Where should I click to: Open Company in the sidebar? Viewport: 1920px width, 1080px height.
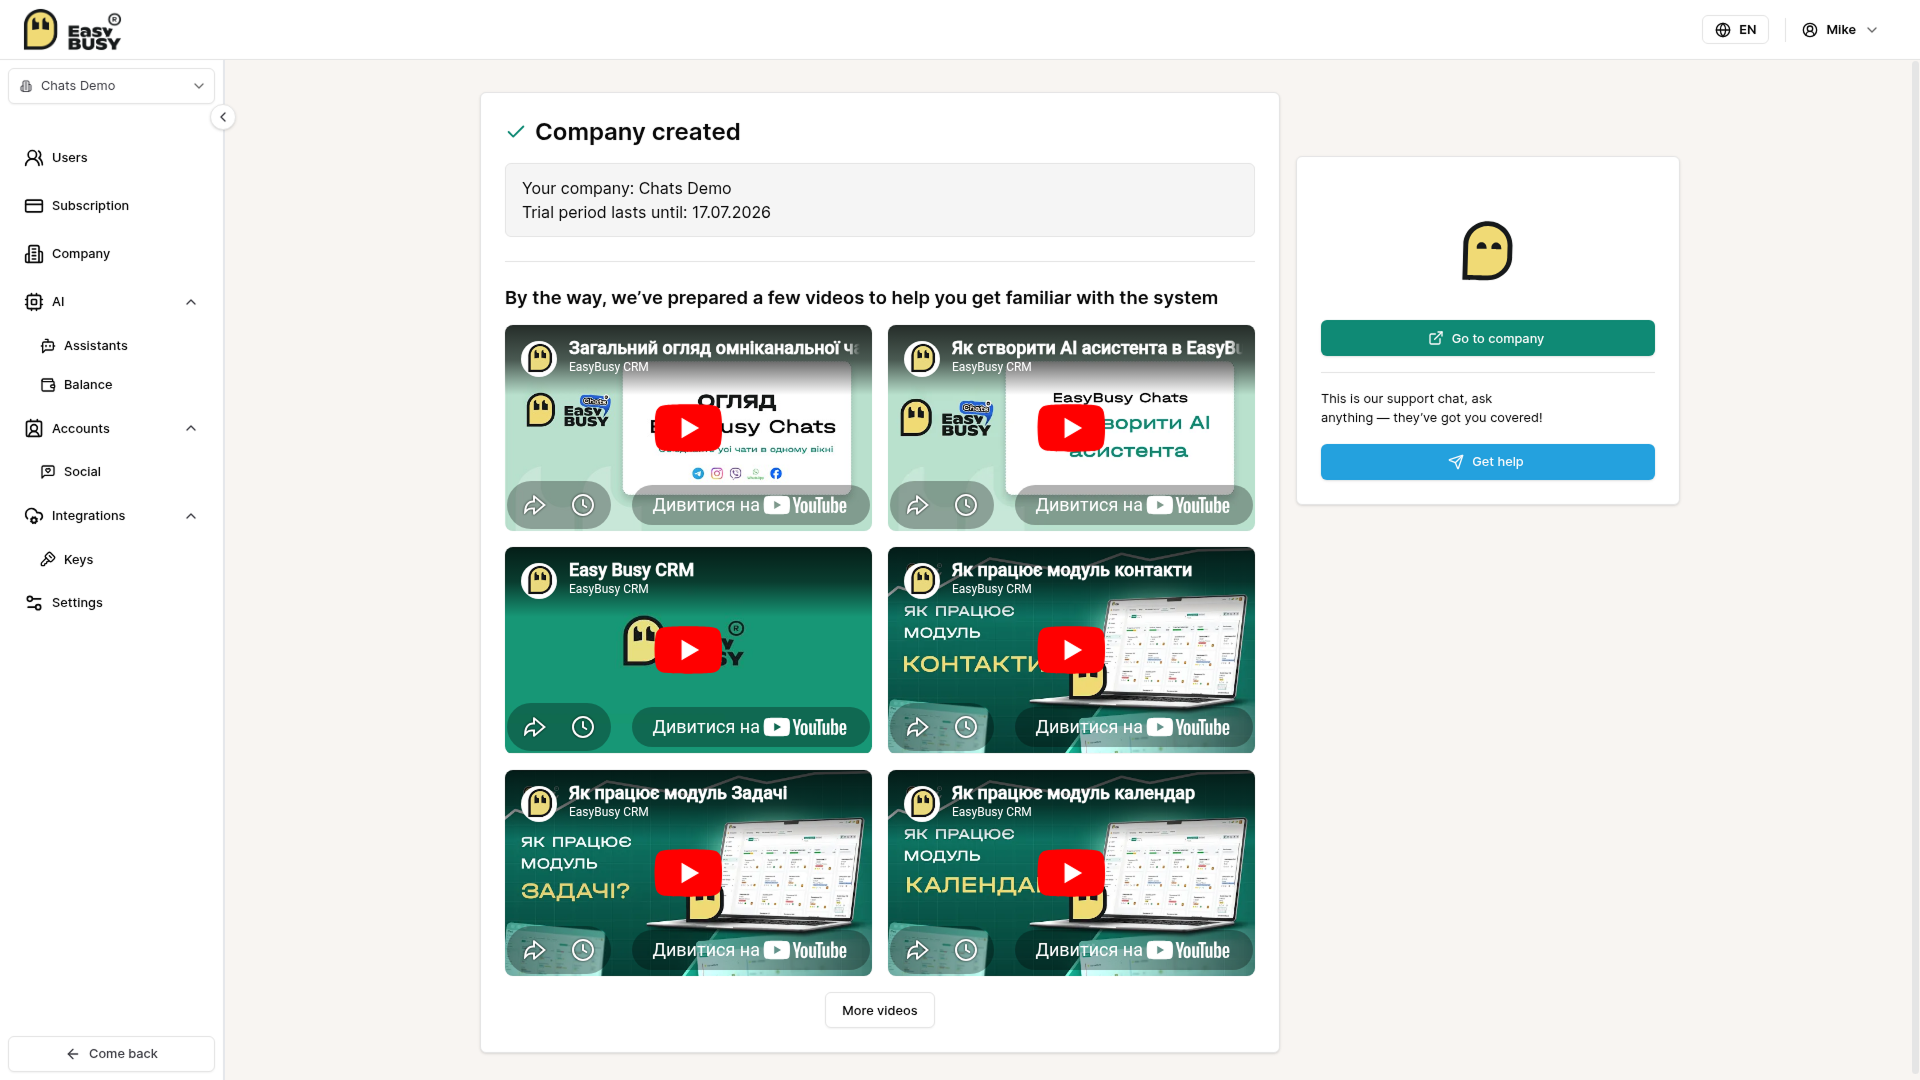coord(111,254)
